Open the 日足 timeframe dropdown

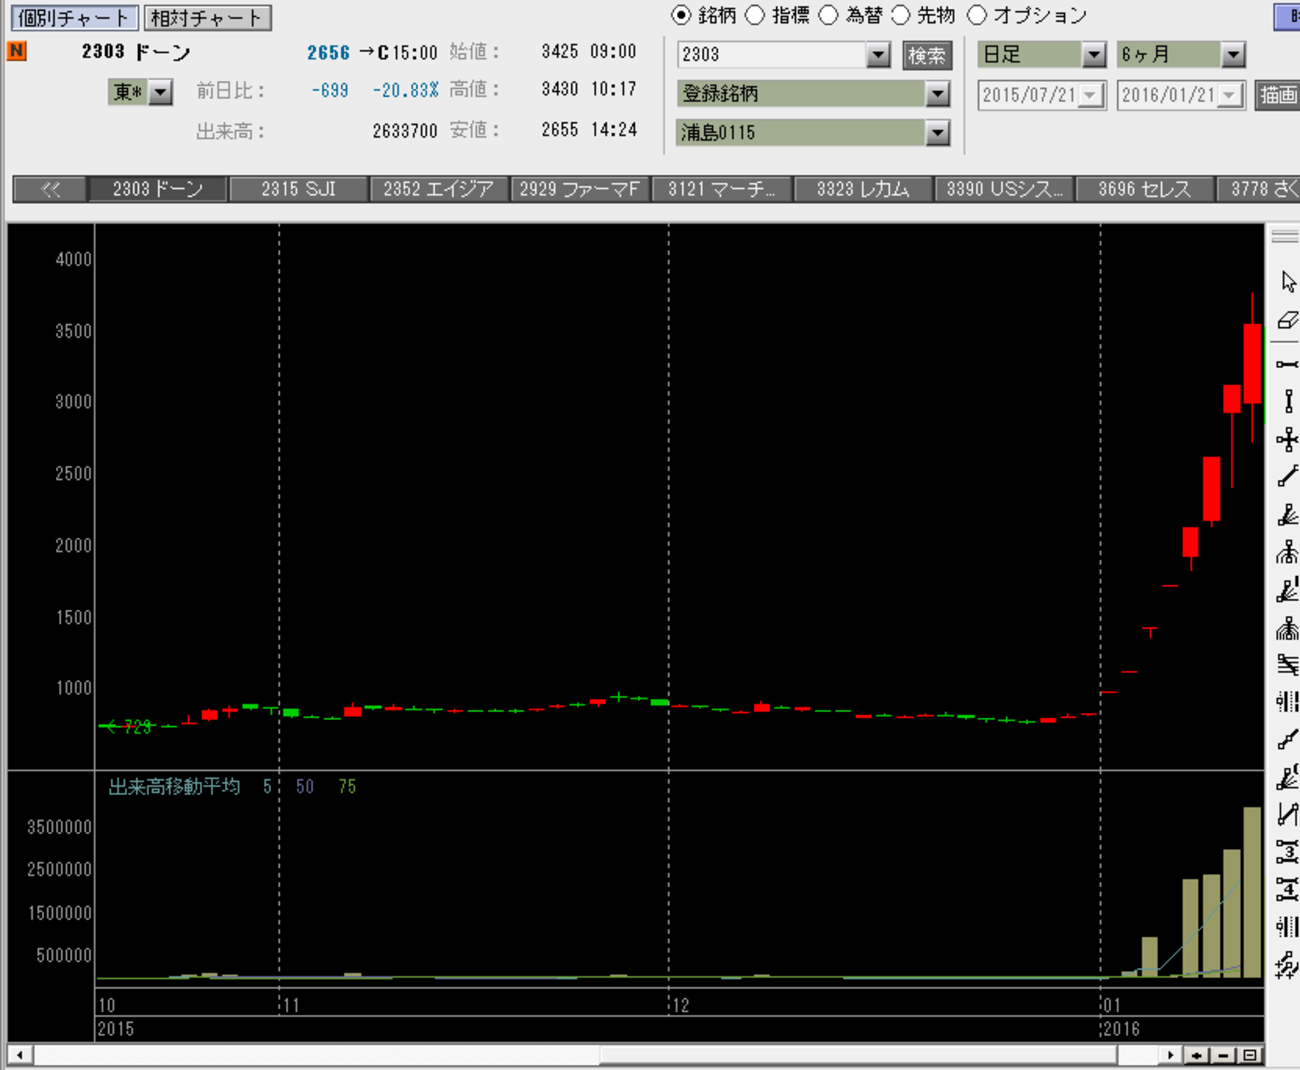(x=1094, y=55)
